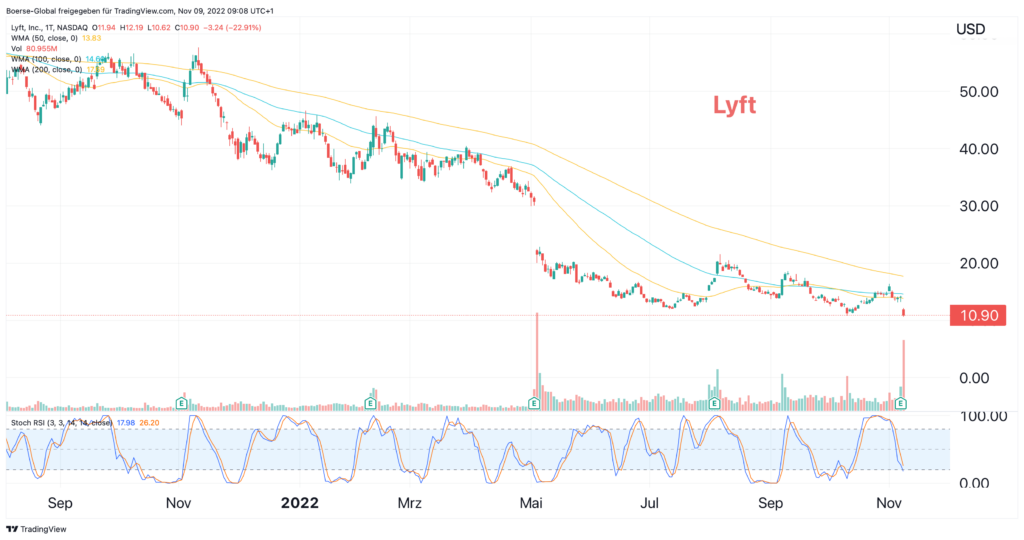Click the red 'Lyft' chart annotation

click(734, 105)
